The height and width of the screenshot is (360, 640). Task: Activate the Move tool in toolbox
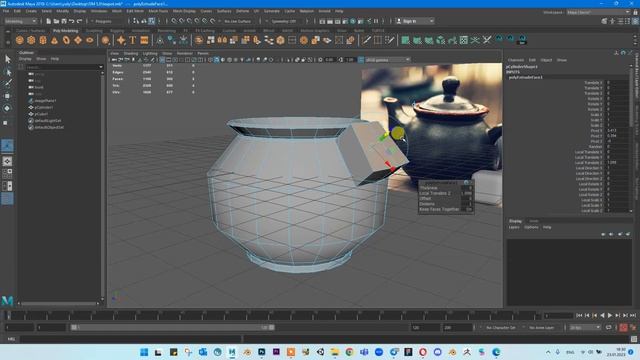click(x=7, y=96)
